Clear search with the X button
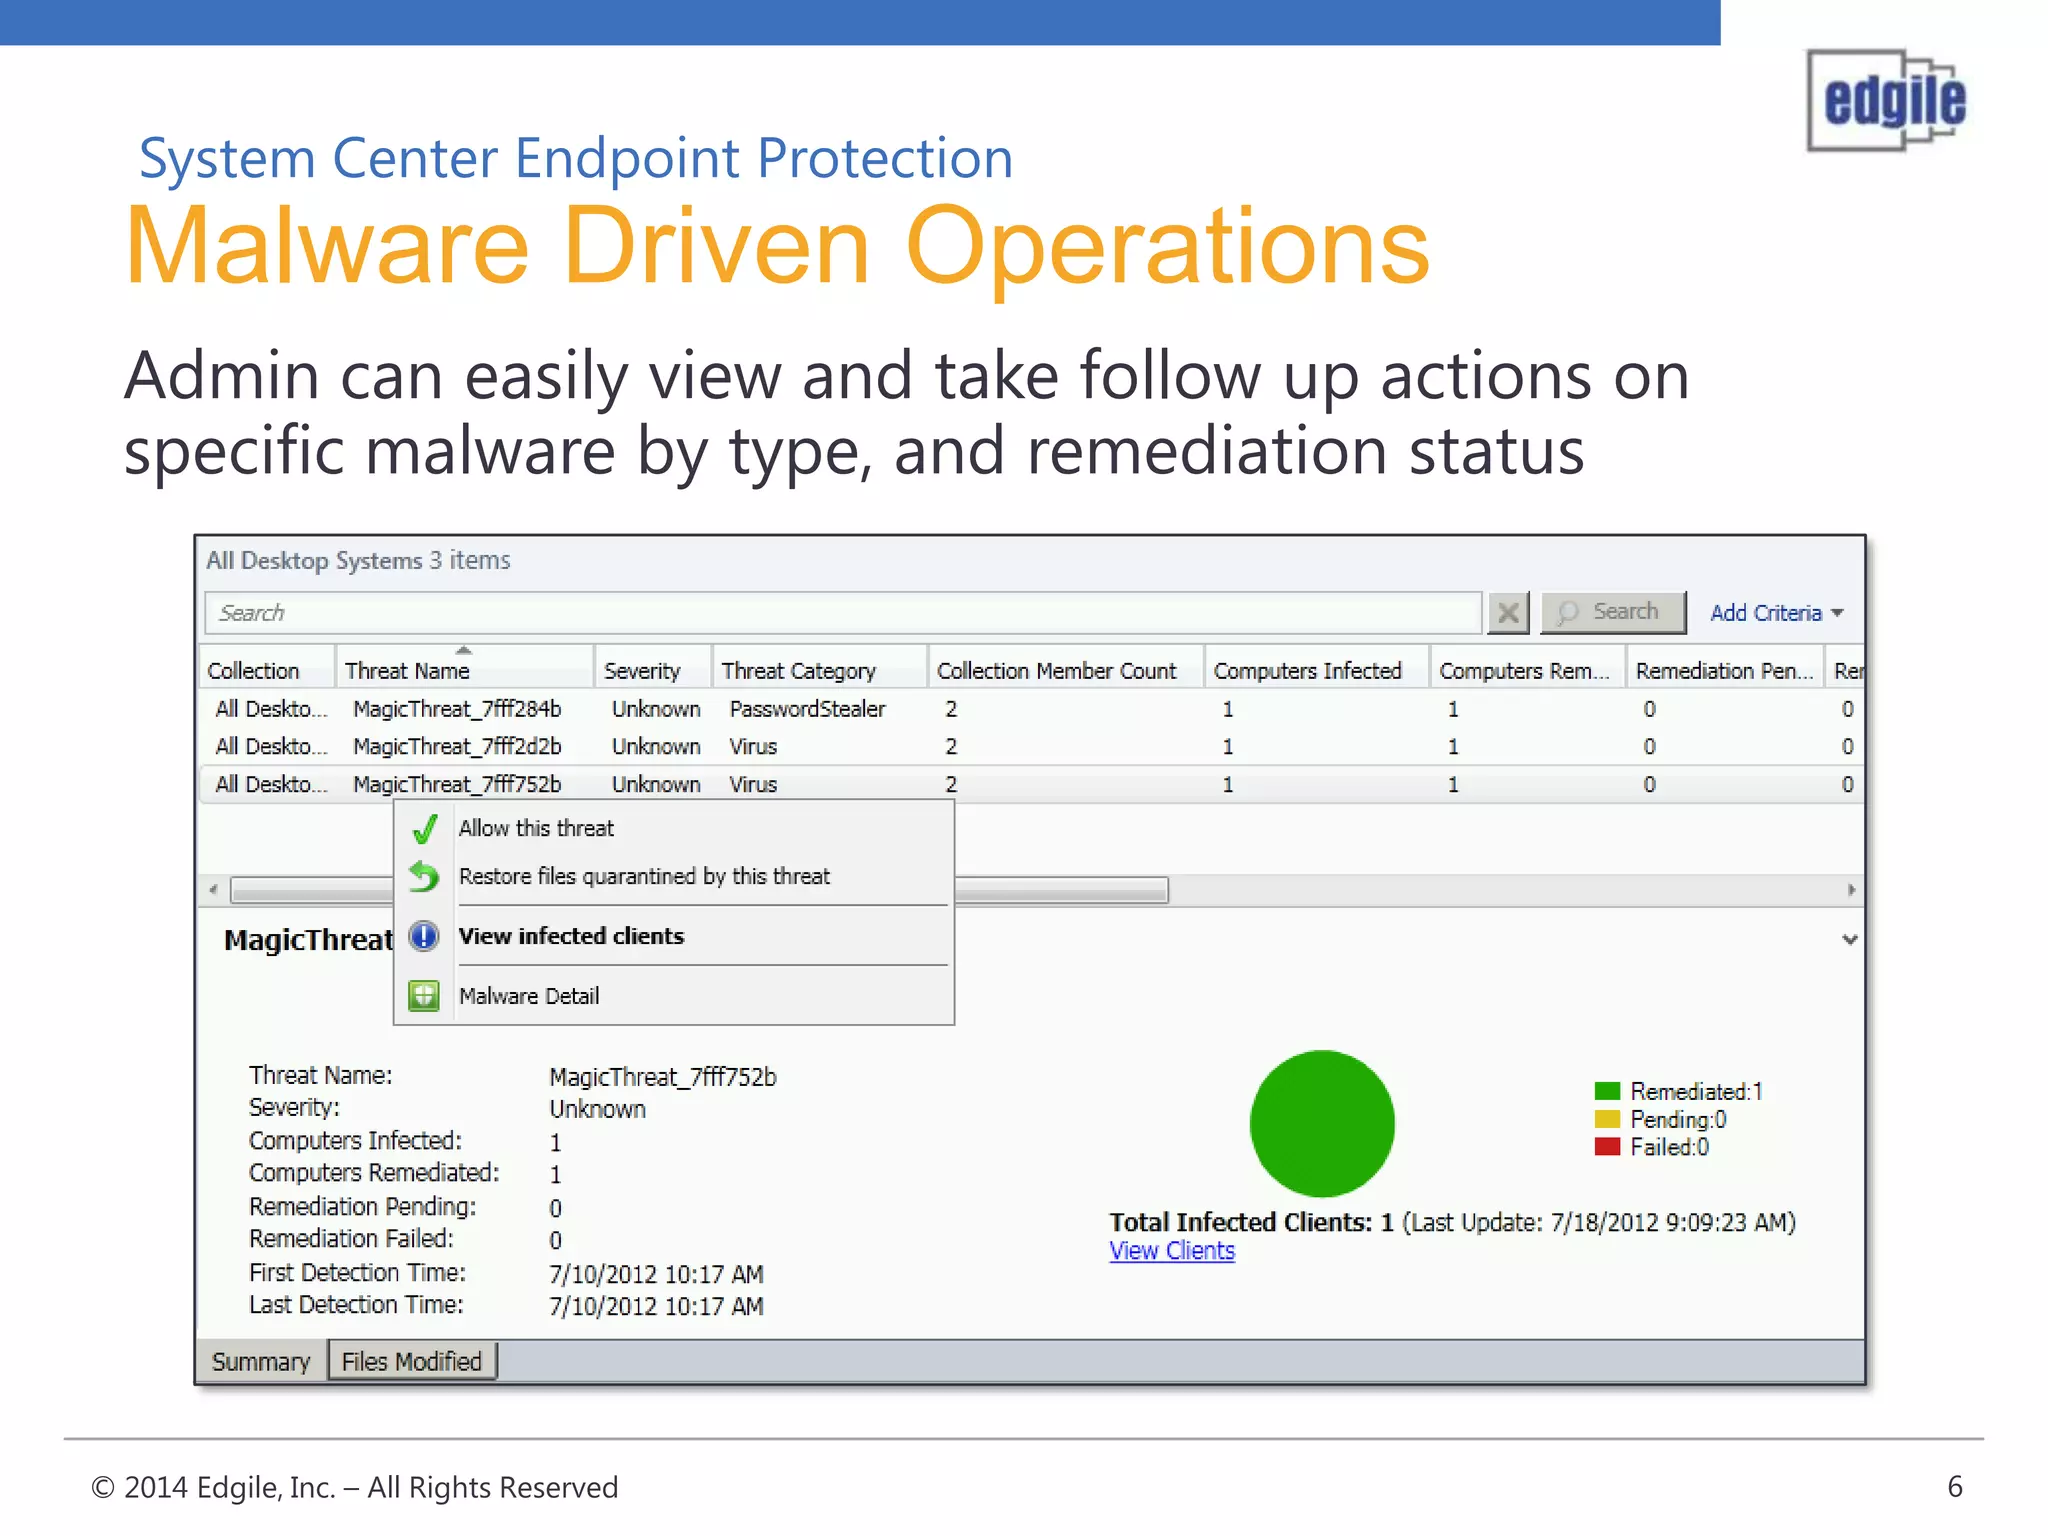This screenshot has width=2048, height=1536. coord(1509,613)
